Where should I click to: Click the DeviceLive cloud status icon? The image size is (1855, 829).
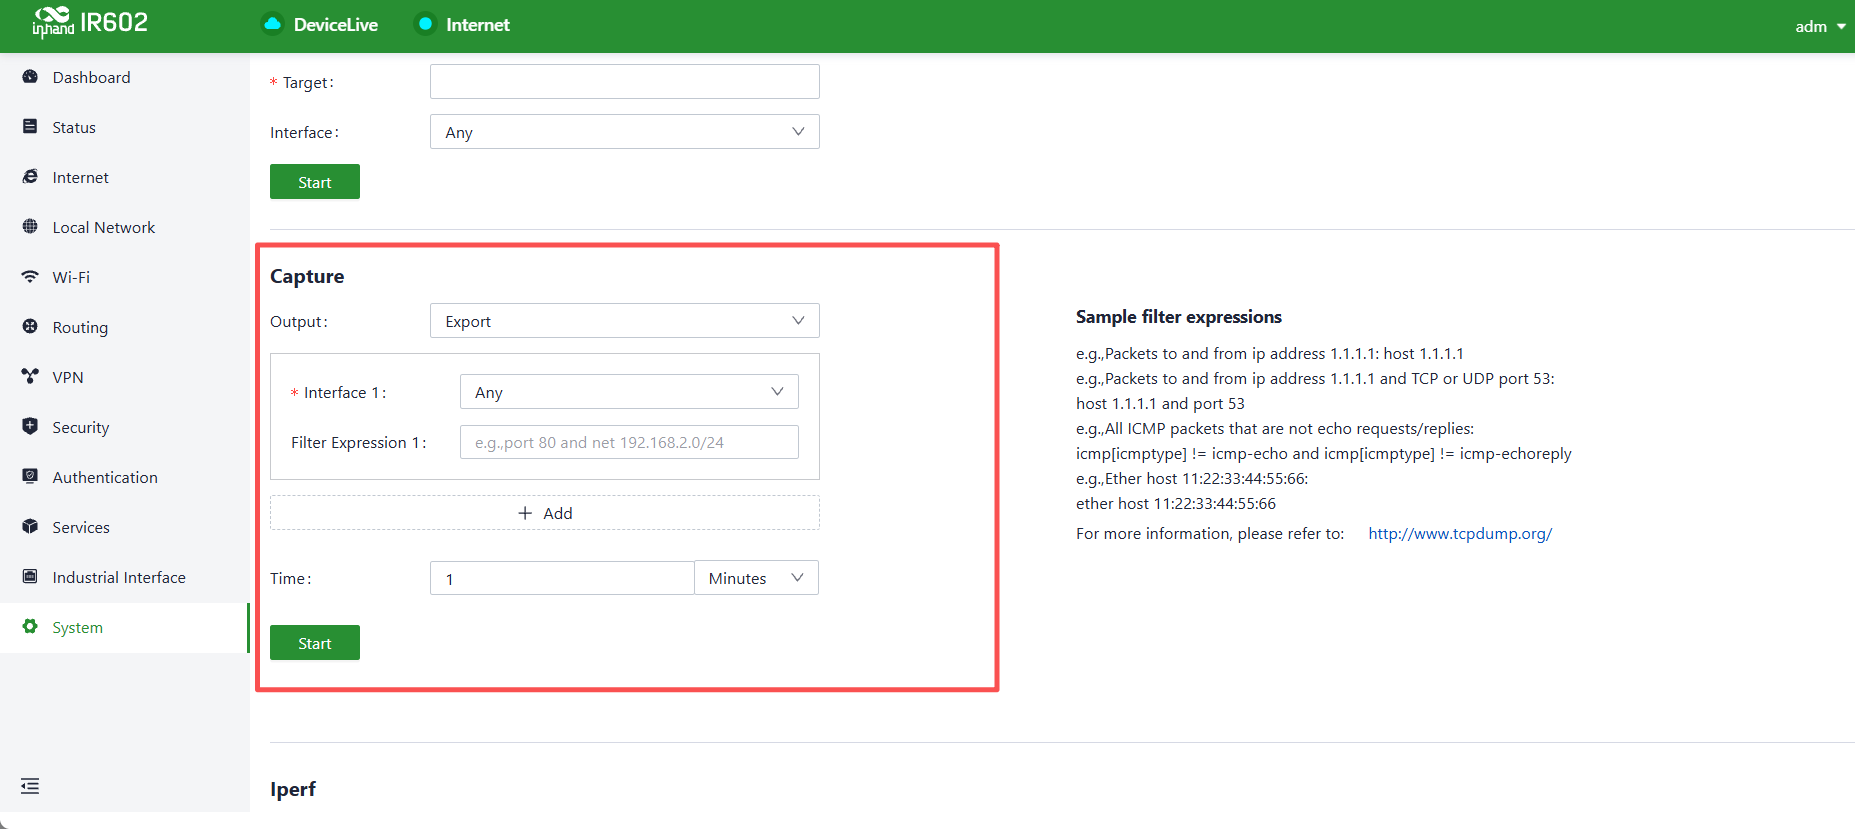(x=272, y=24)
